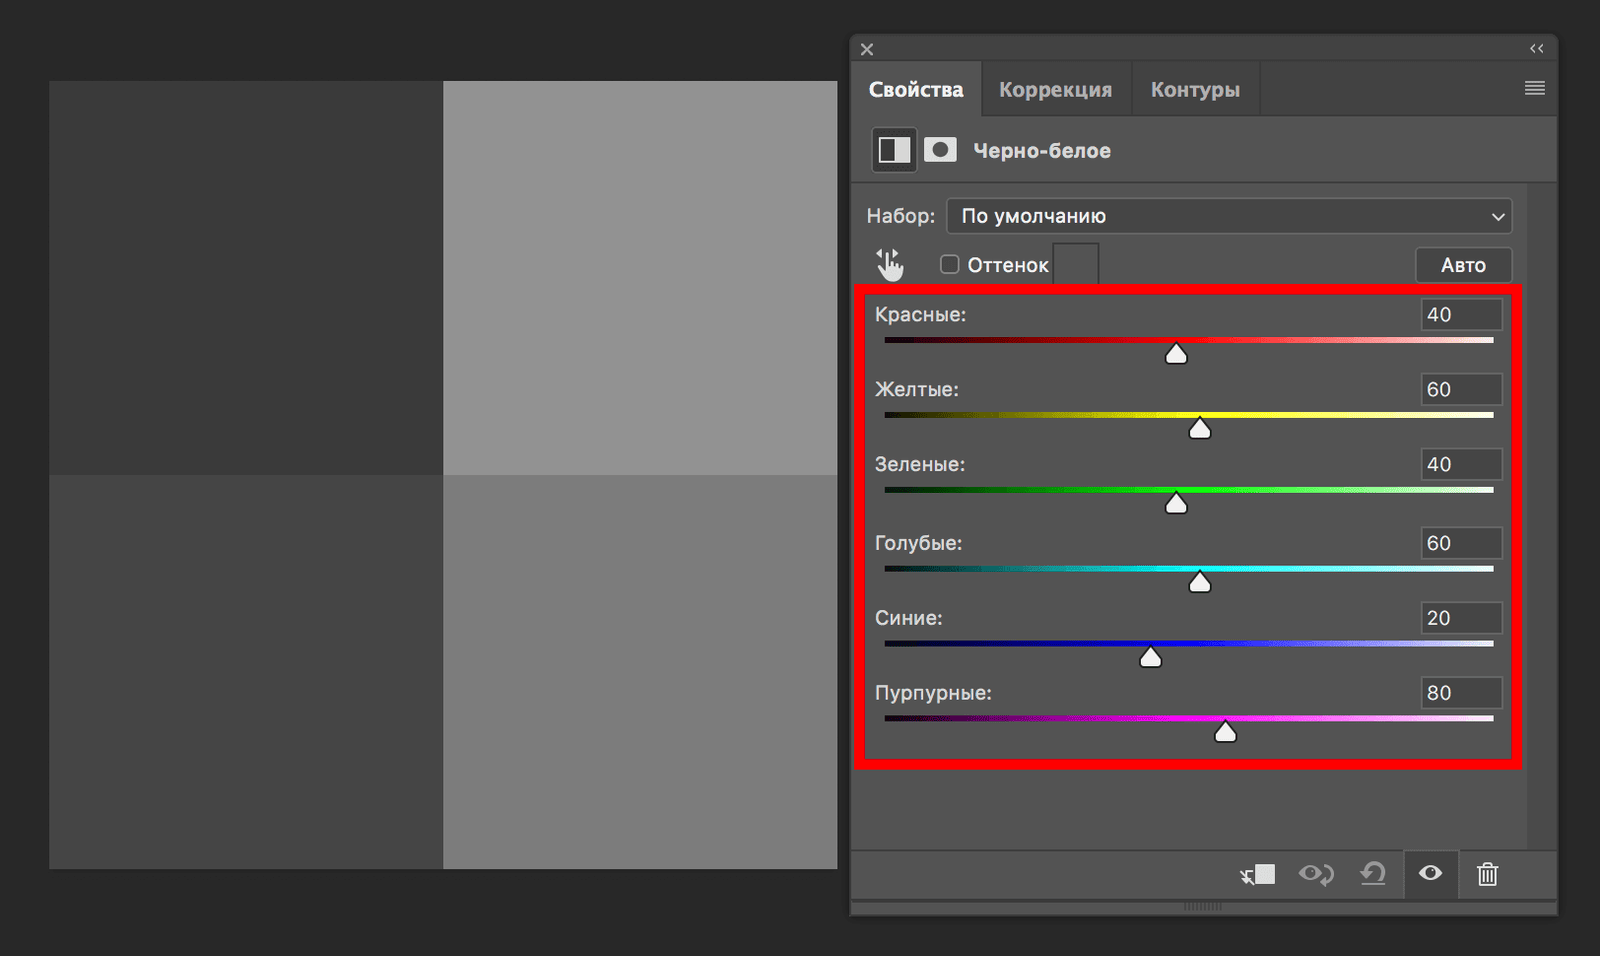Click the Красные slider handle
Image resolution: width=1600 pixels, height=956 pixels.
click(x=1176, y=354)
